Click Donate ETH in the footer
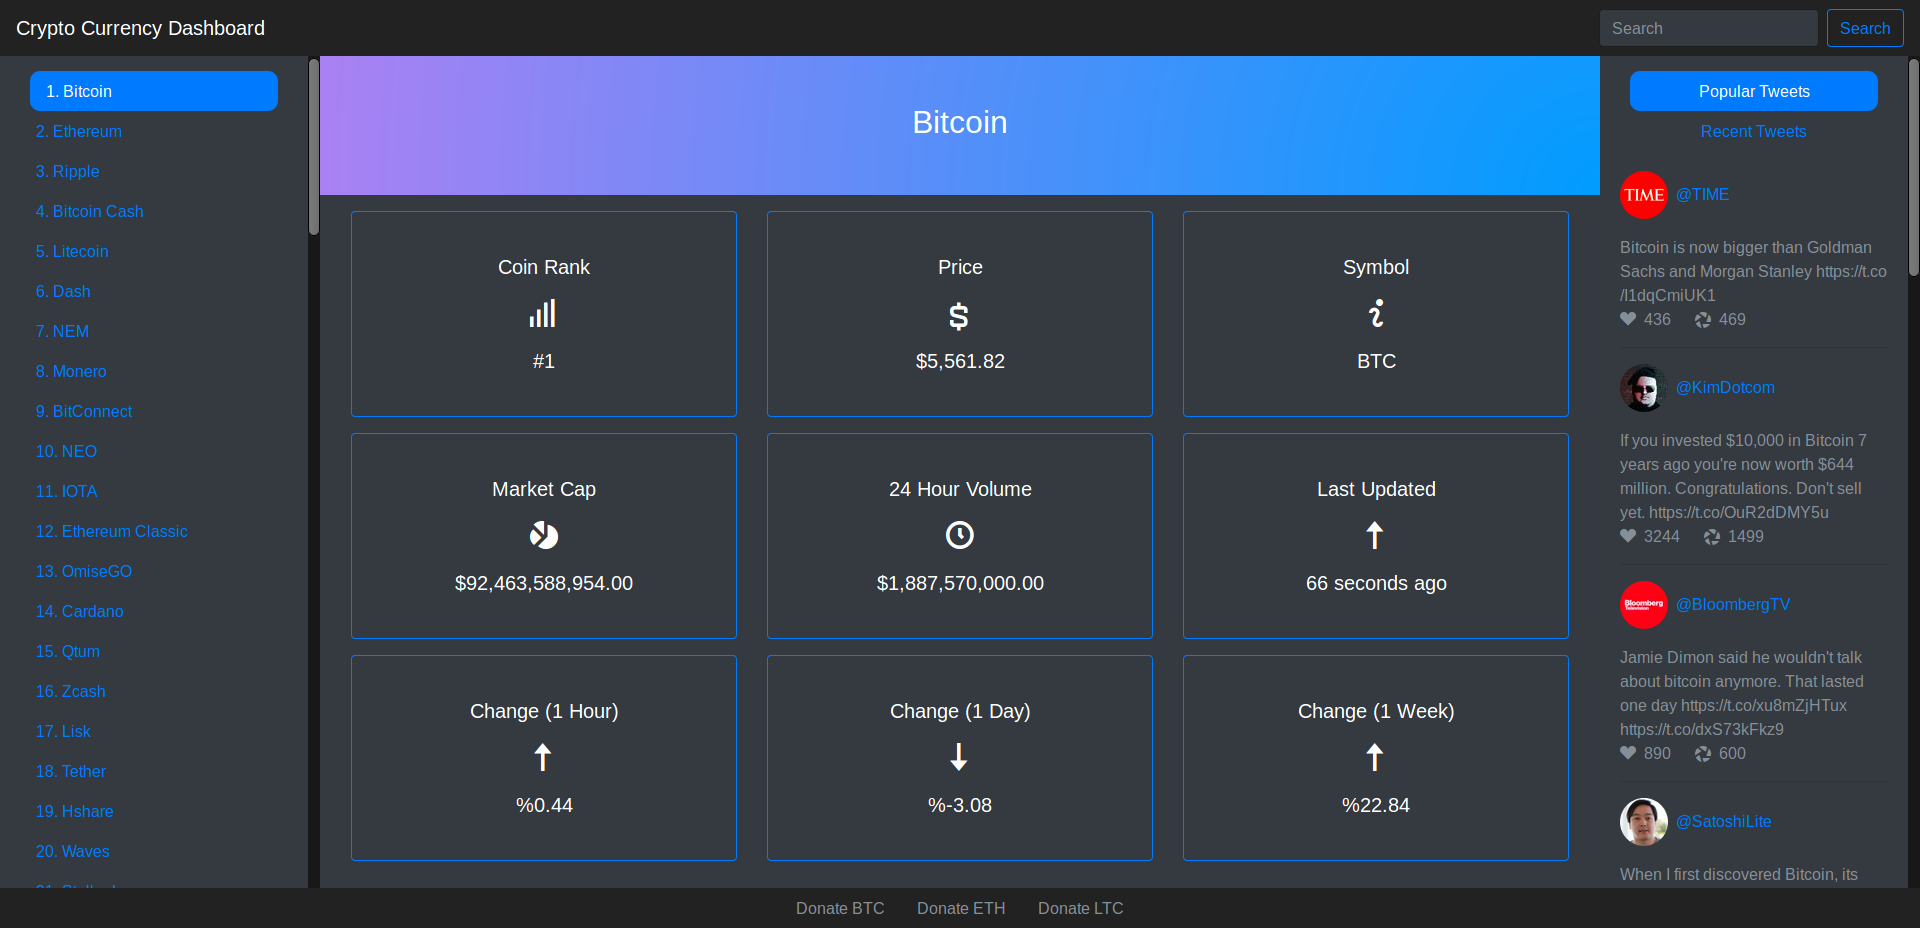Viewport: 1920px width, 928px height. [961, 908]
